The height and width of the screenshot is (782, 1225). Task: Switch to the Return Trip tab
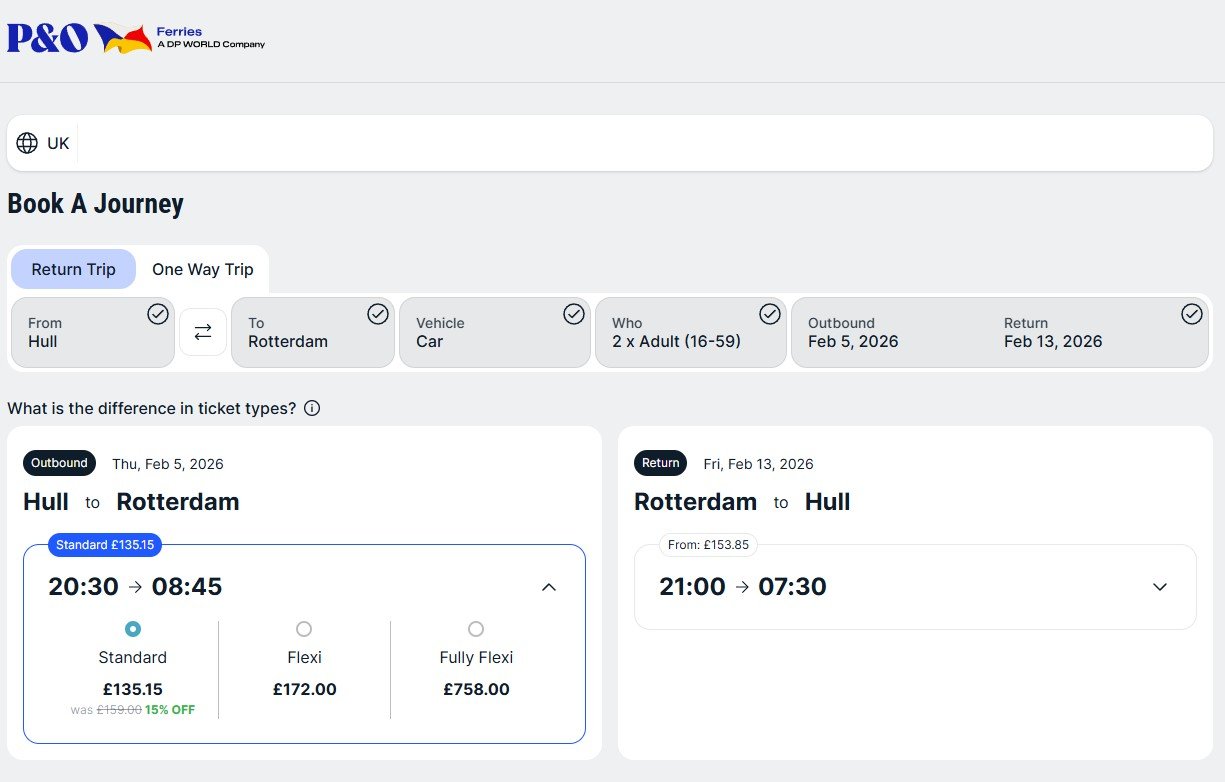click(x=73, y=268)
